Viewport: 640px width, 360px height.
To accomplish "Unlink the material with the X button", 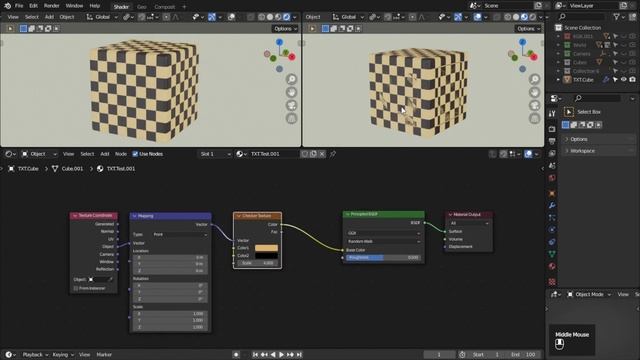I will pyautogui.click(x=322, y=154).
